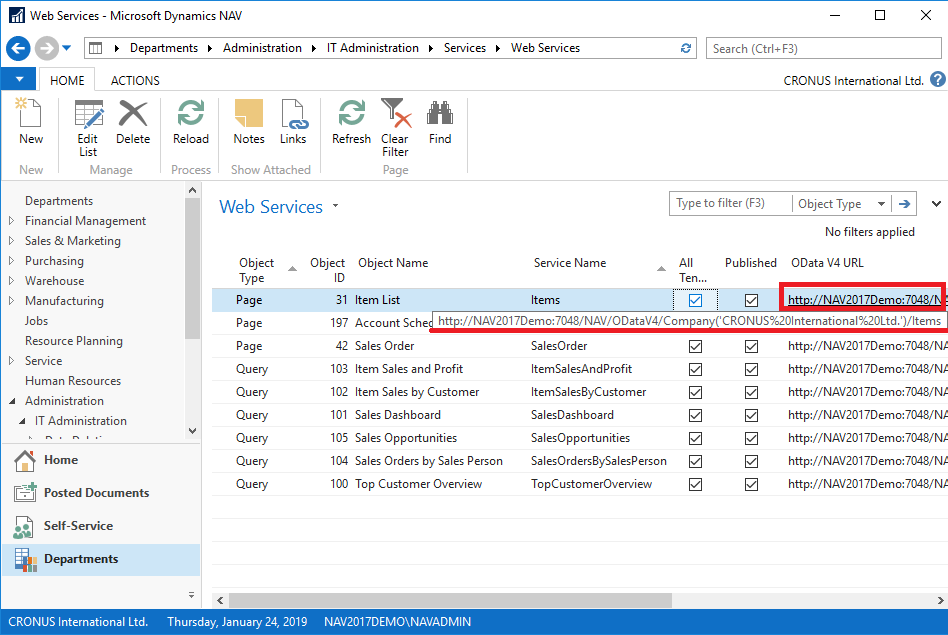Open the SalesOrder OData V4 URL

coord(867,346)
